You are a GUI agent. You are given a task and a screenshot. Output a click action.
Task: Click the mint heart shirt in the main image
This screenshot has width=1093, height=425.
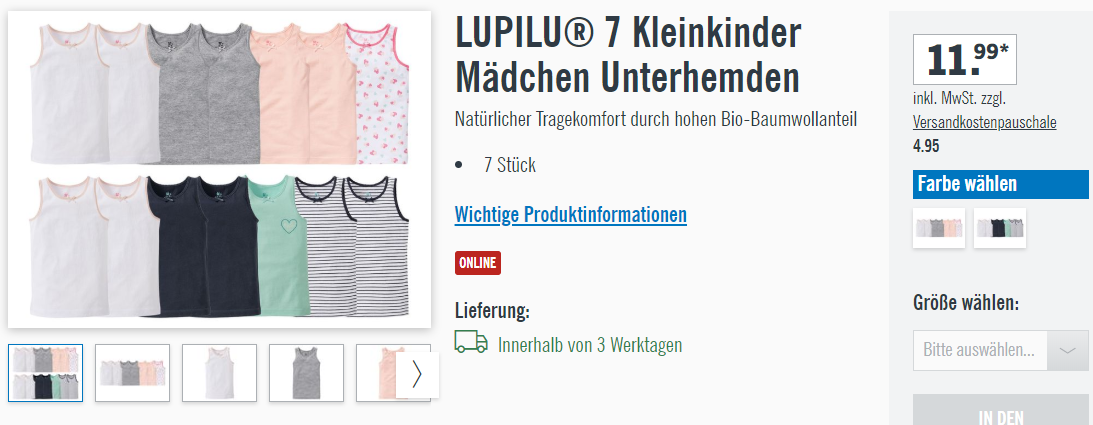(x=277, y=247)
